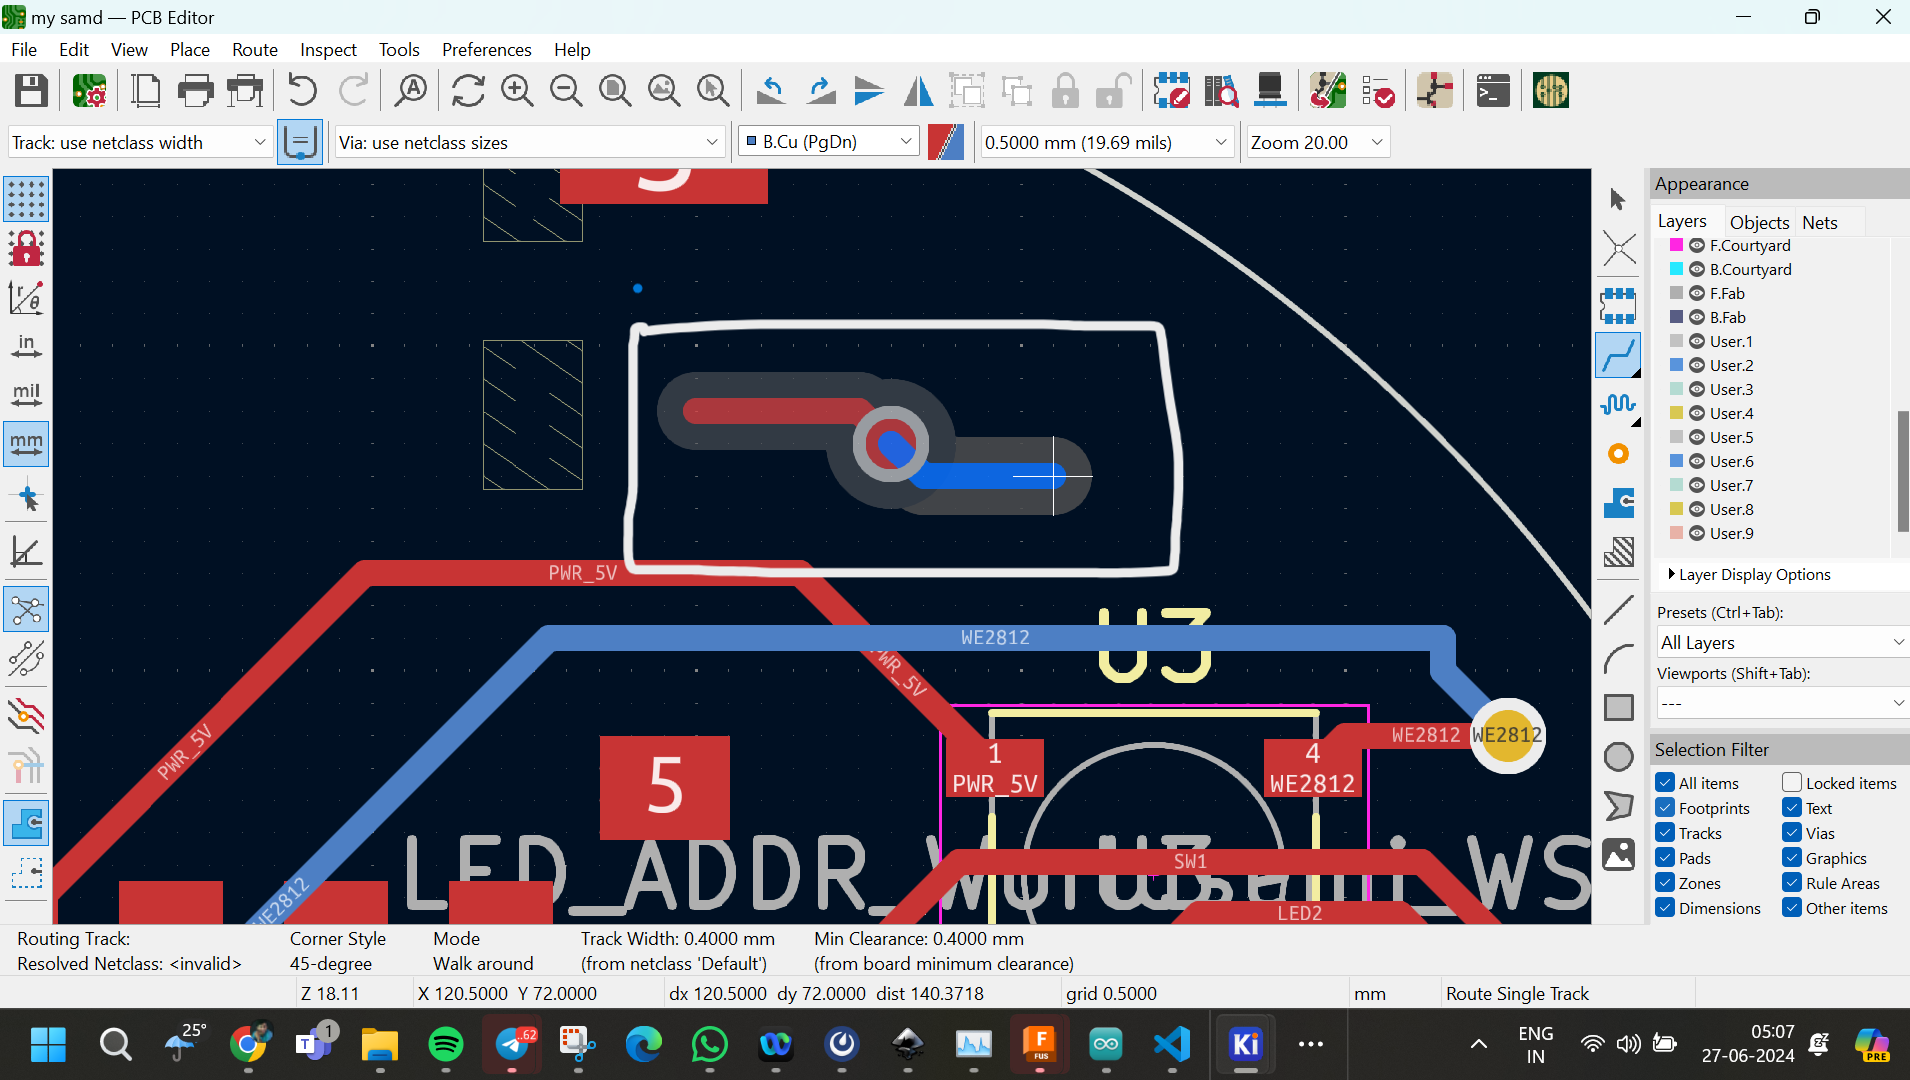
Task: Select the Draw rectangle tool
Action: (1618, 707)
